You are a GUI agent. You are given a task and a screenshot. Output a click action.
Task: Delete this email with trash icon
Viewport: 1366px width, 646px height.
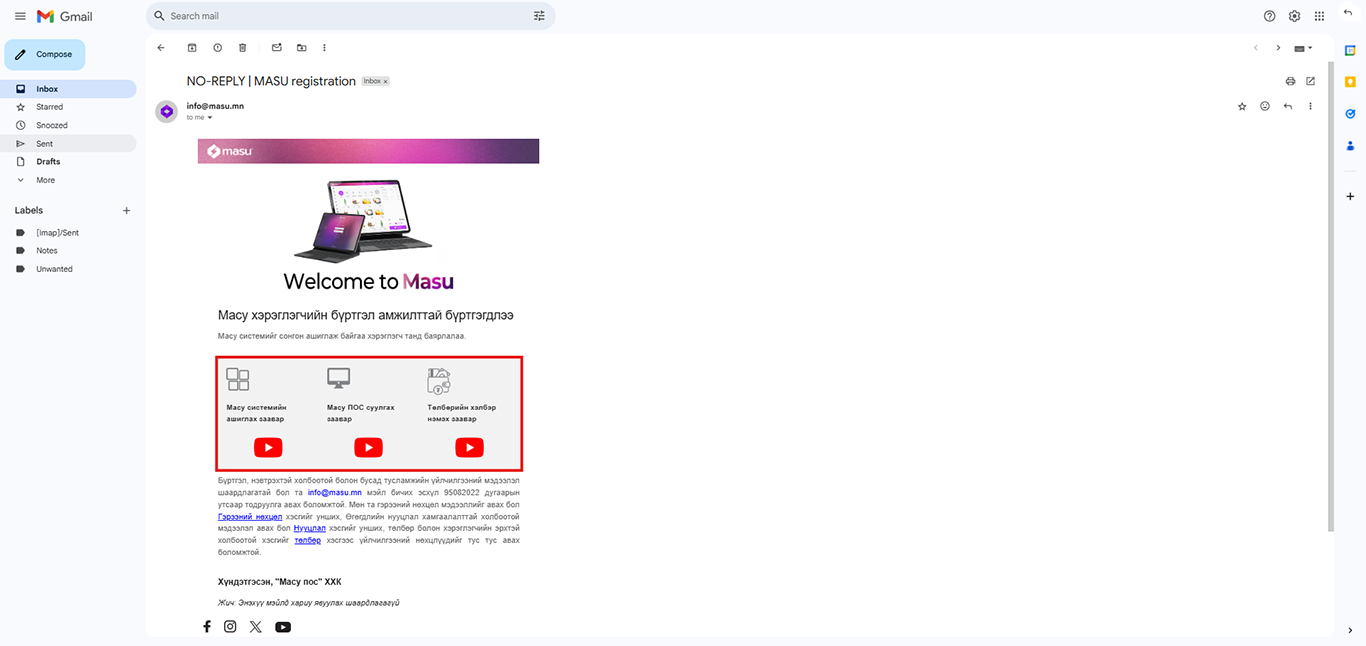[x=242, y=48]
